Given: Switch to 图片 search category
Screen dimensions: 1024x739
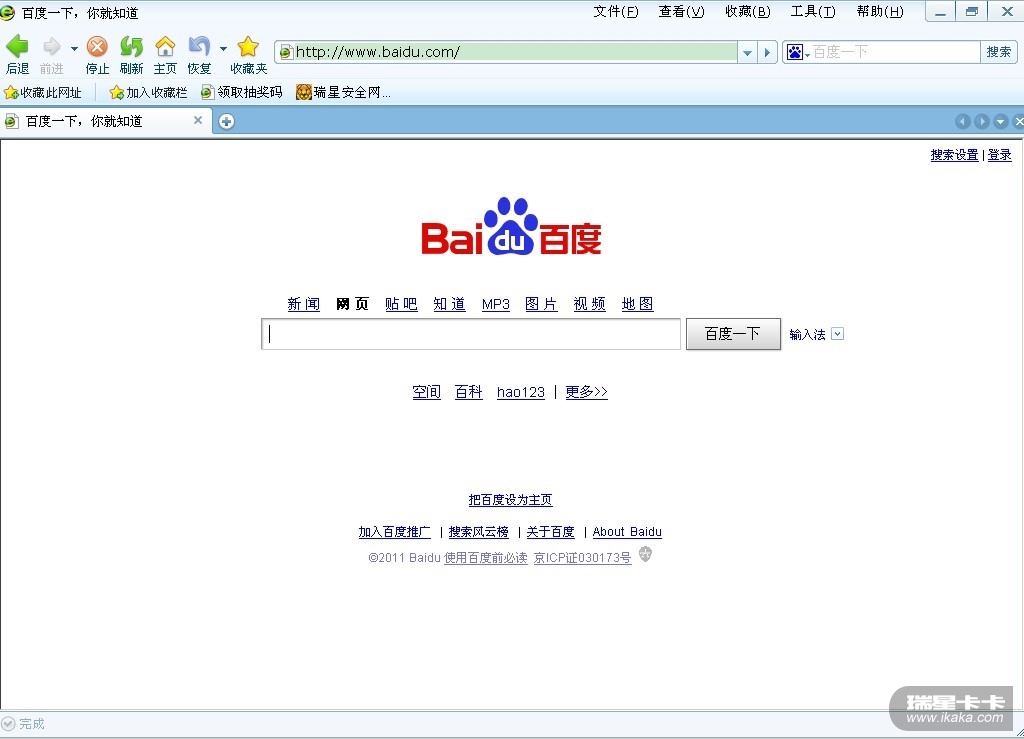Looking at the screenshot, I should (x=541, y=304).
